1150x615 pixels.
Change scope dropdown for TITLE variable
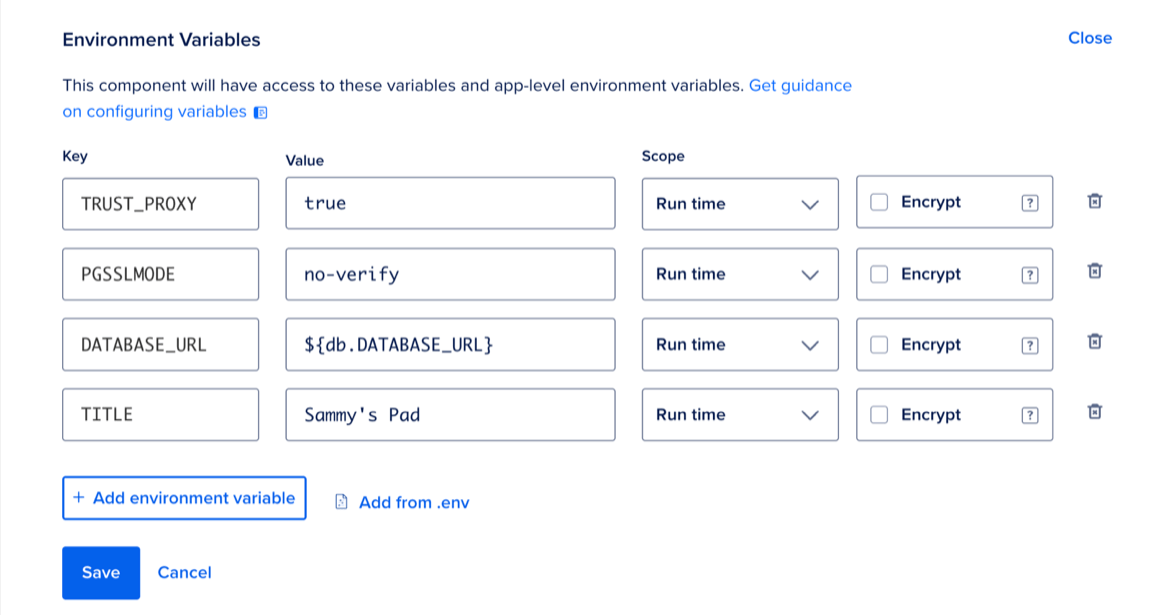coord(739,415)
